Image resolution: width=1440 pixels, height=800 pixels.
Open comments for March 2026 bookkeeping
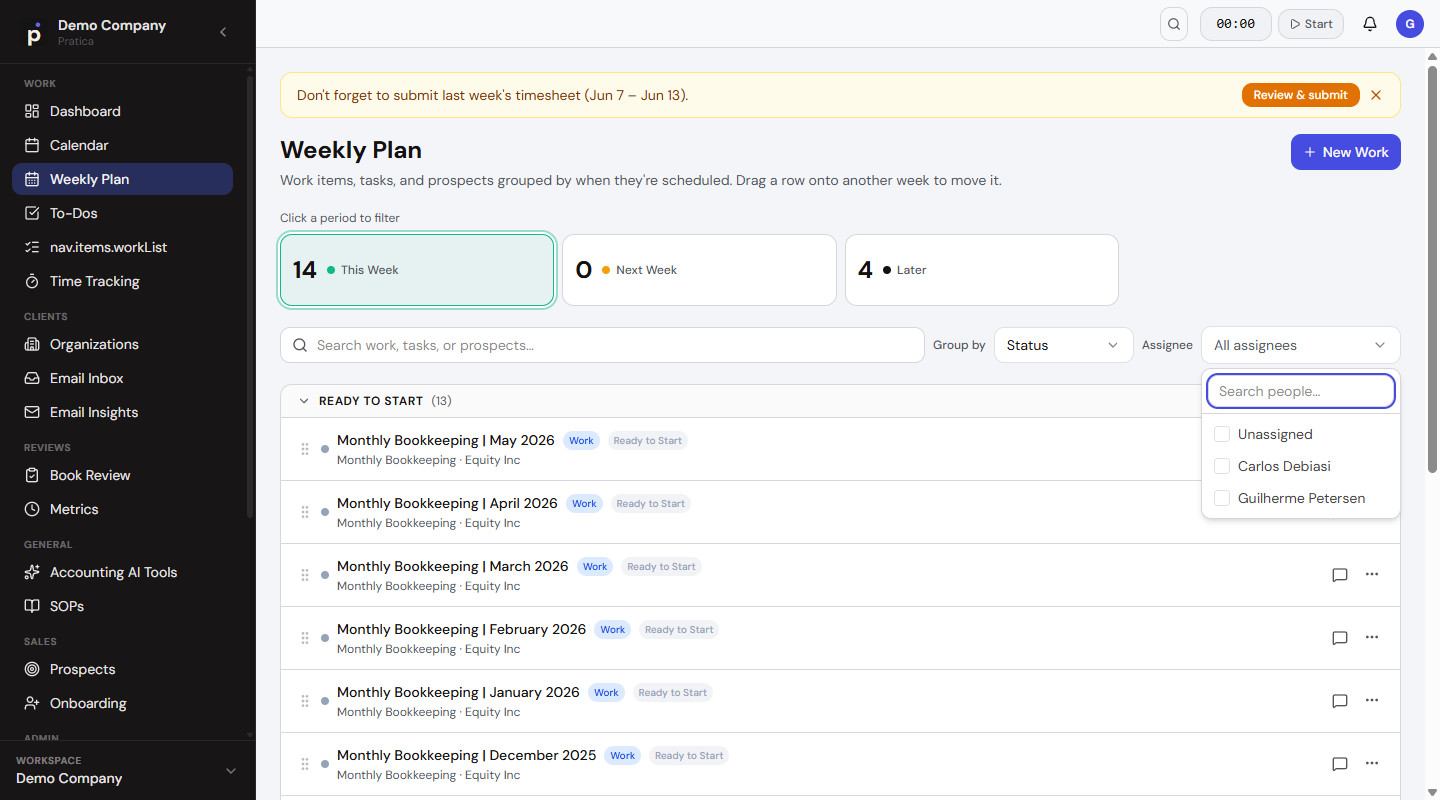[x=1340, y=575]
